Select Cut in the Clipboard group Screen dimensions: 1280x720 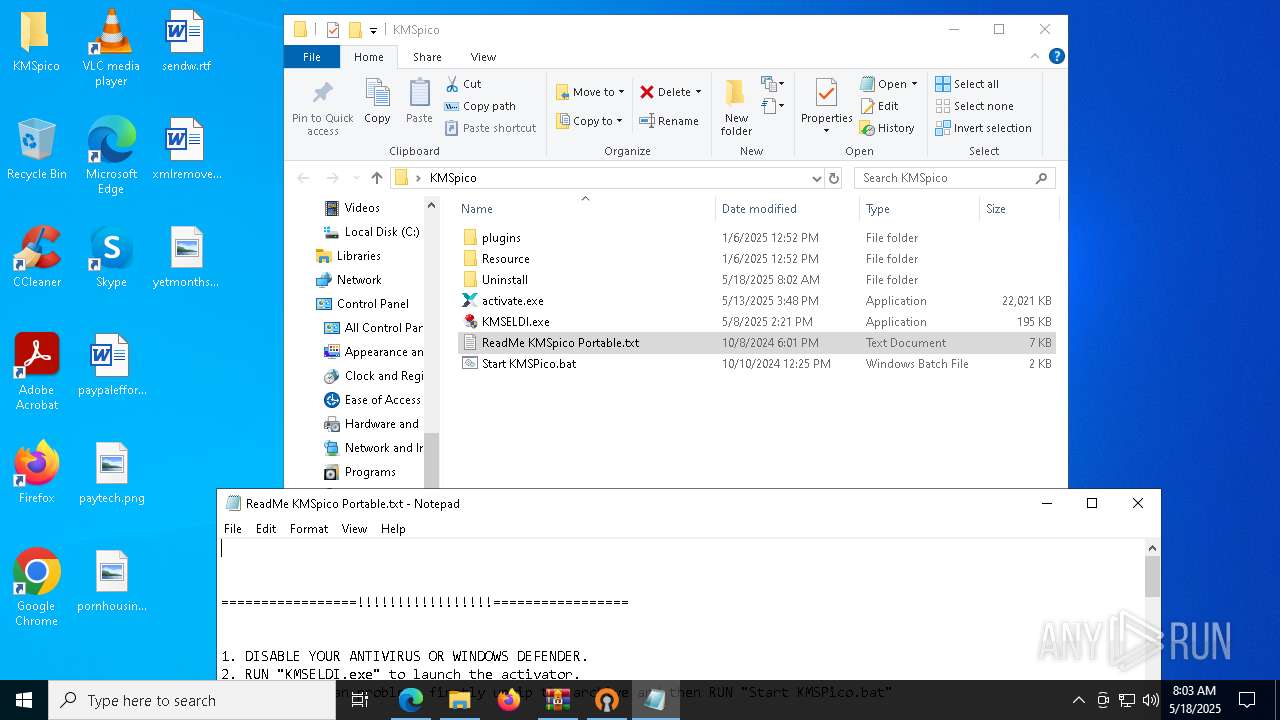[x=463, y=84]
